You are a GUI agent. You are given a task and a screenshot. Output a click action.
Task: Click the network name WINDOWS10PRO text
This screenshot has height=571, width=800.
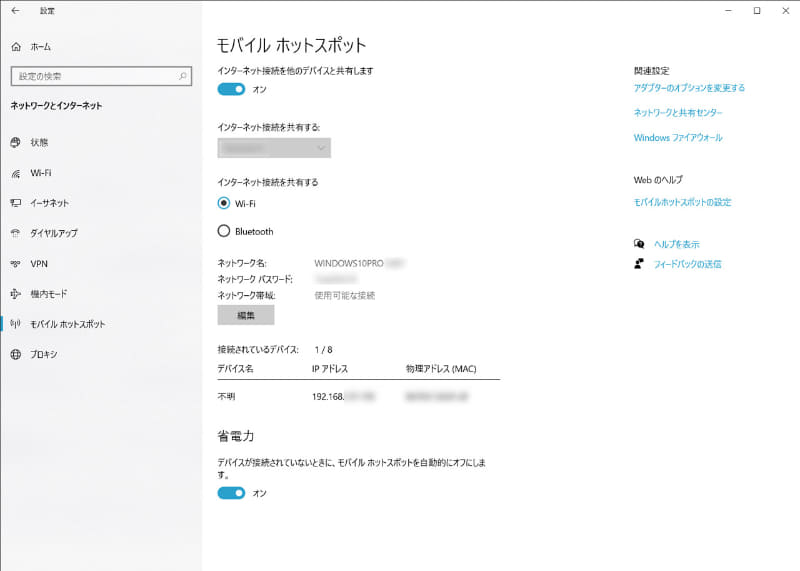pyautogui.click(x=349, y=263)
